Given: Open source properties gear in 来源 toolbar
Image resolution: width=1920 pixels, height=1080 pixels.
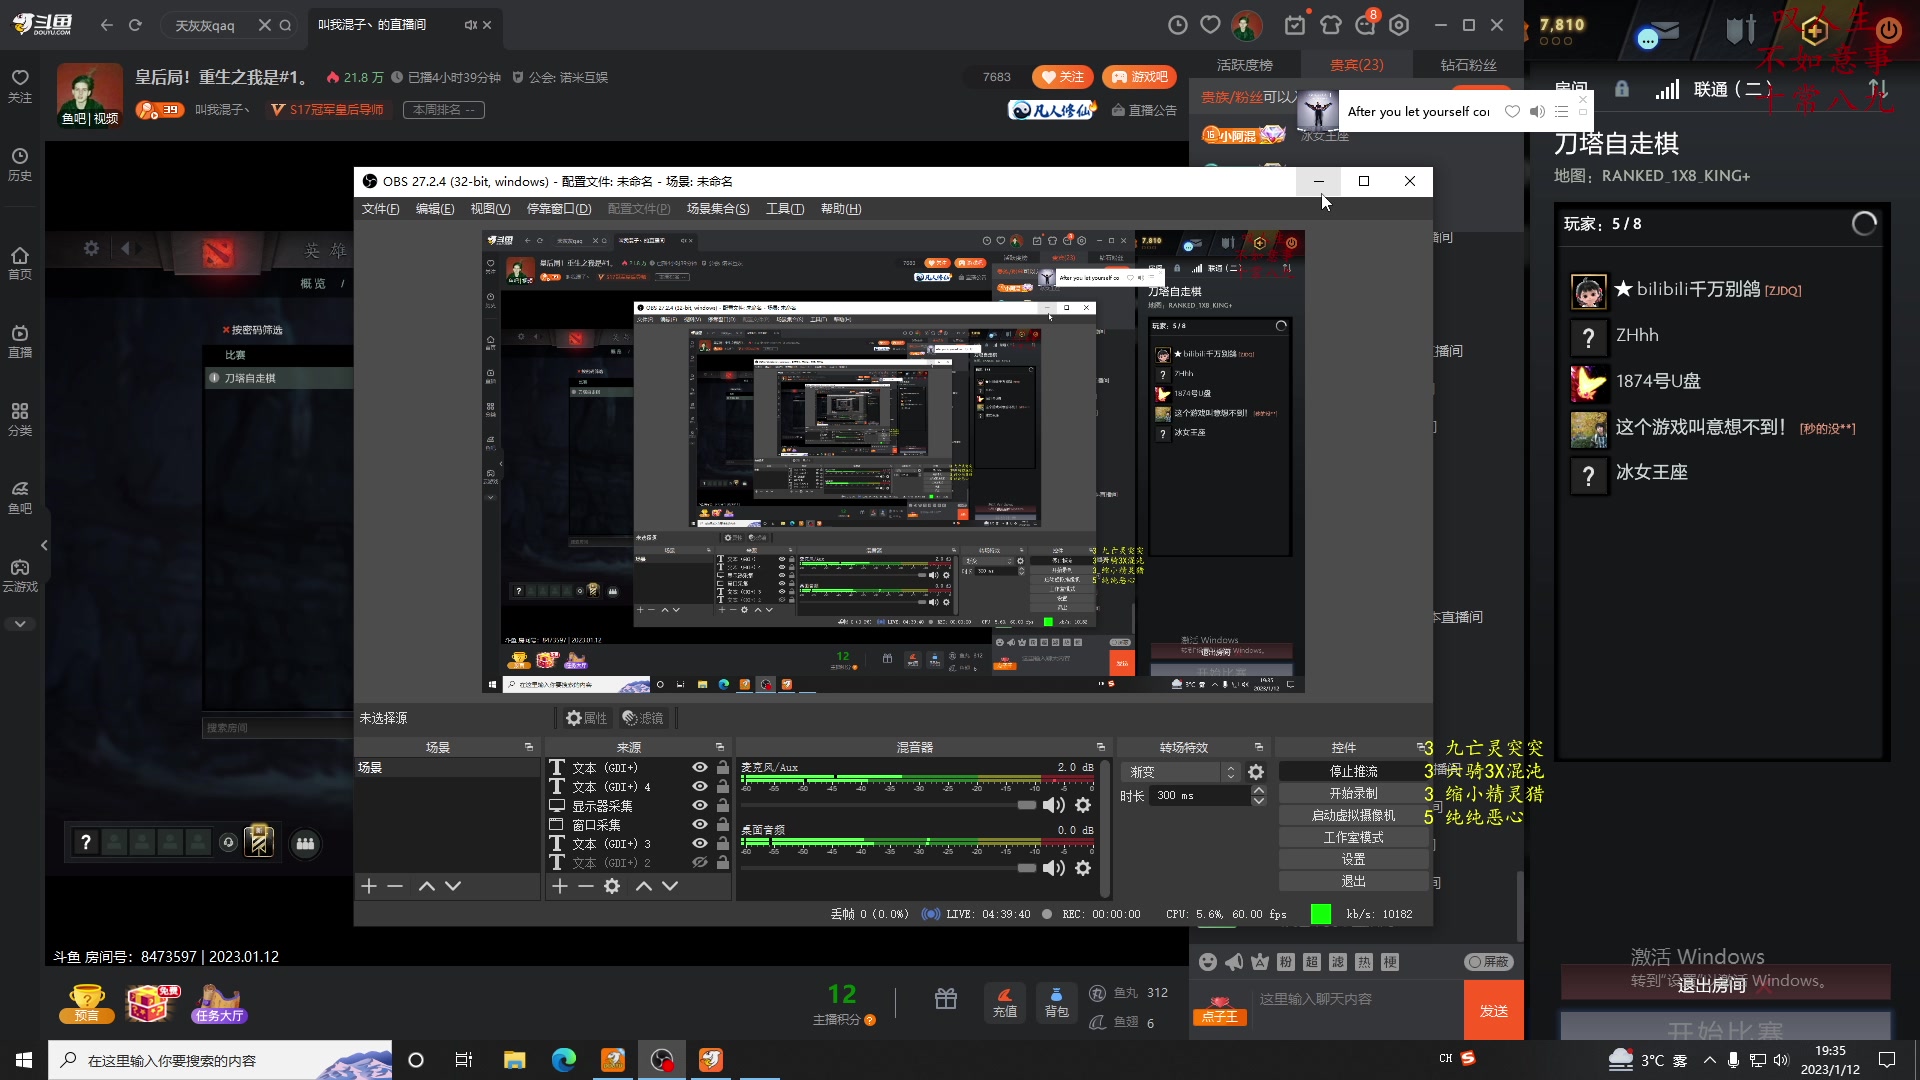Looking at the screenshot, I should click(x=612, y=886).
